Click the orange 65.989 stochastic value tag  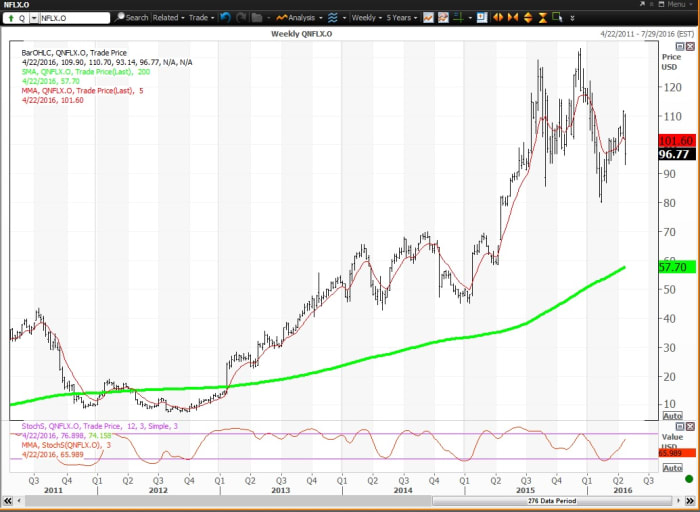(677, 453)
